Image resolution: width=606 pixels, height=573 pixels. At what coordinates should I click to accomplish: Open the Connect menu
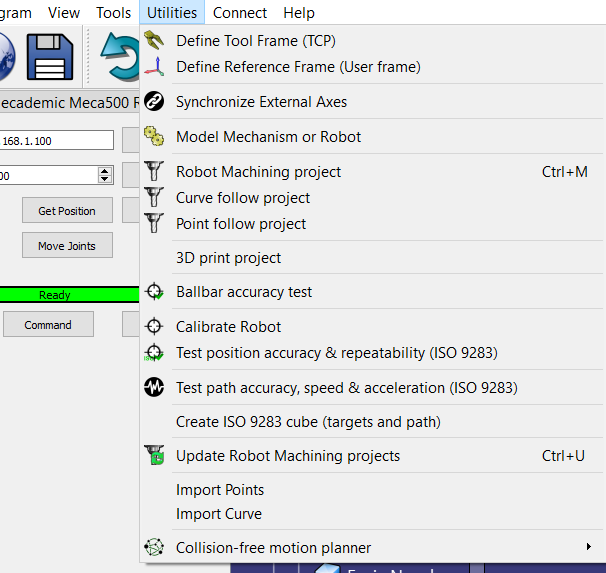pyautogui.click(x=240, y=13)
